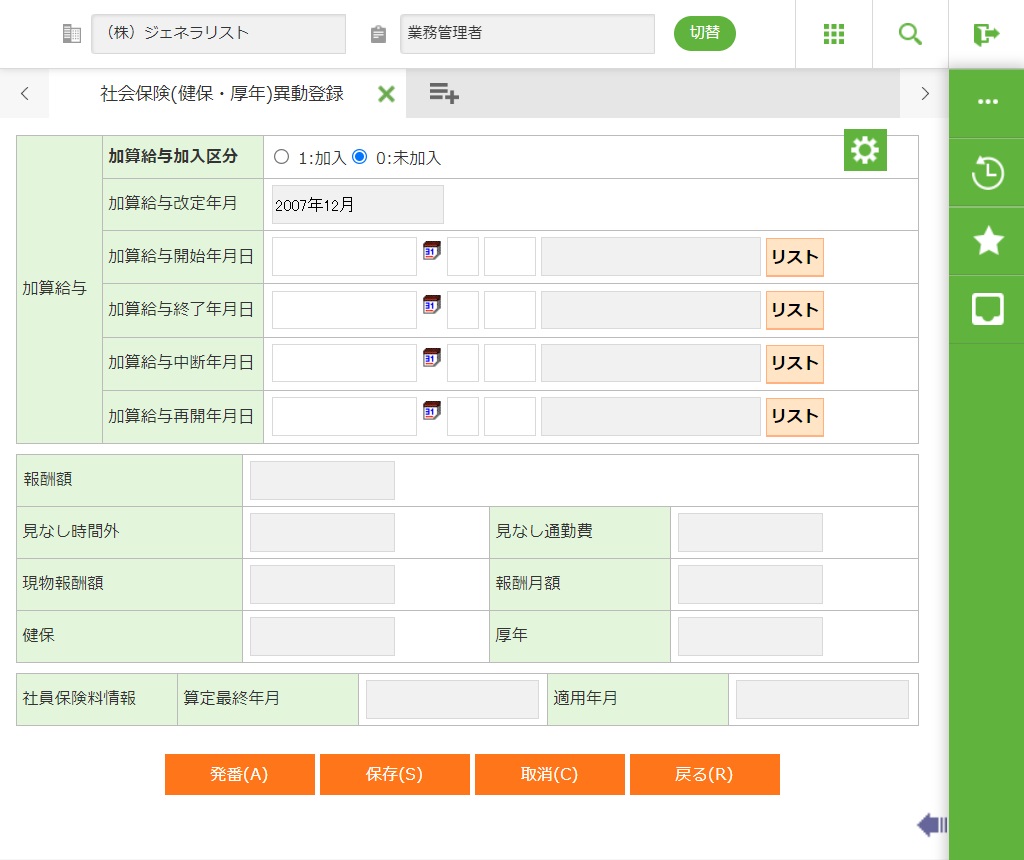Open the green gear settings icon
Screen dimensions: 1024x860
865,150
